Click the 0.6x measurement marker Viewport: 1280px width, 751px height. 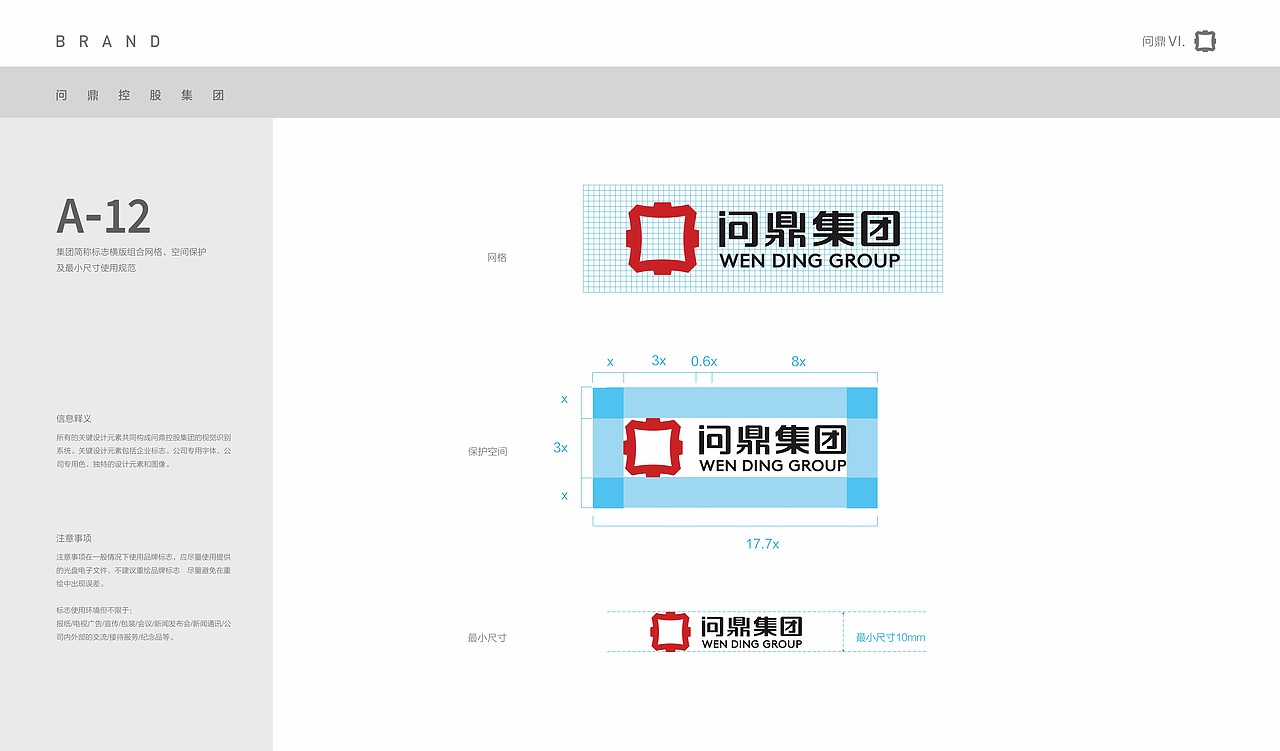(704, 361)
